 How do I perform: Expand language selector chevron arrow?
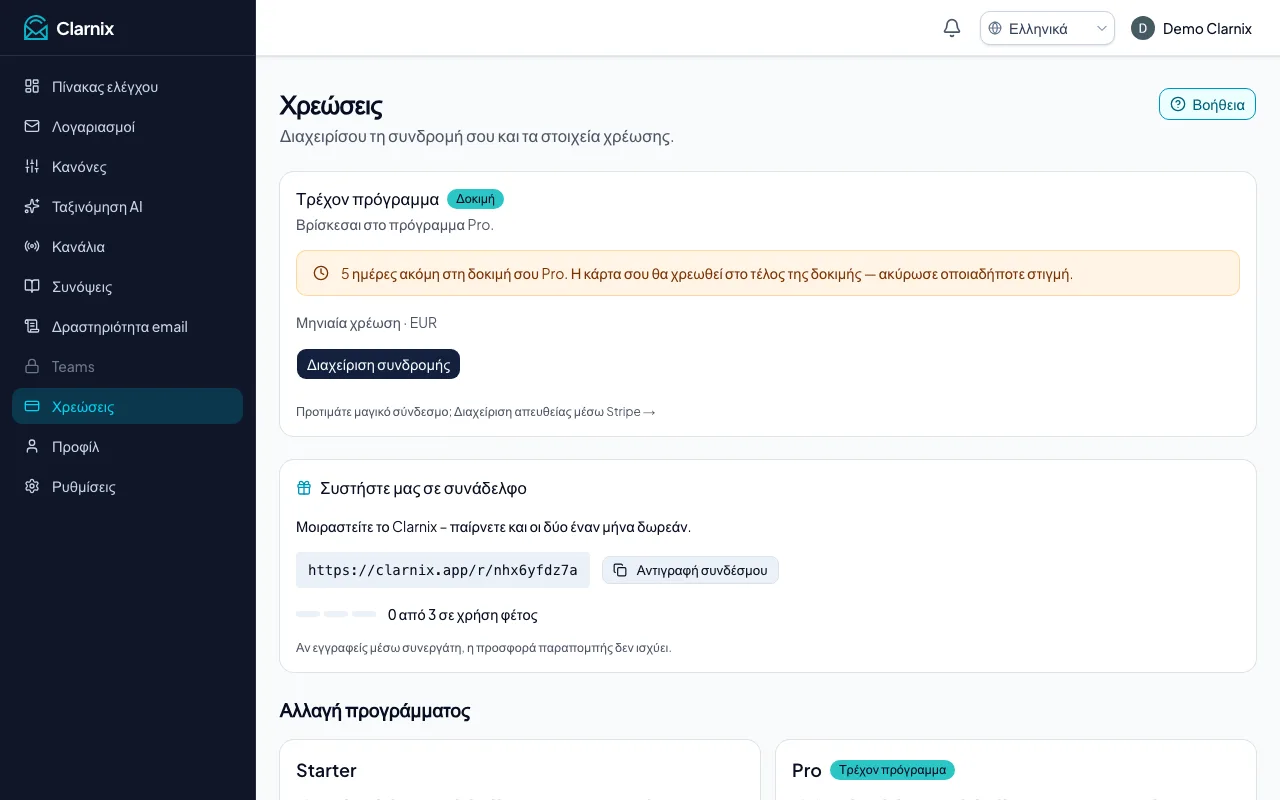(1102, 28)
